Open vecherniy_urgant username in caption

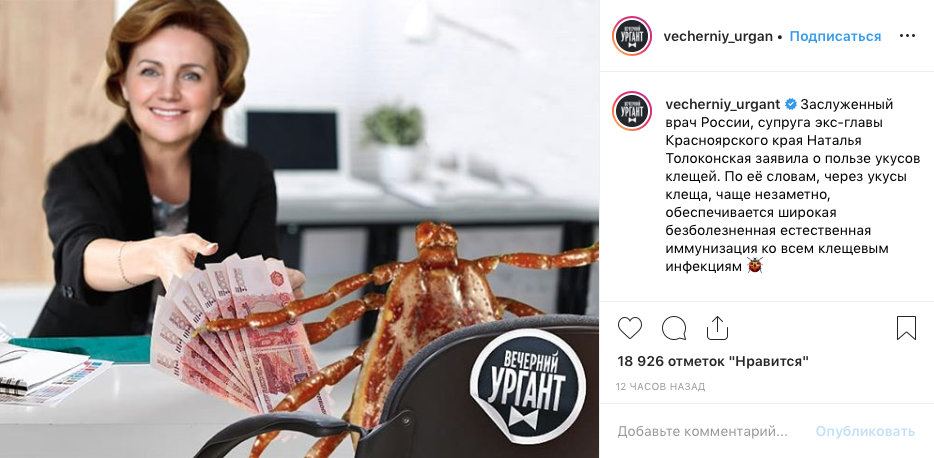click(722, 105)
